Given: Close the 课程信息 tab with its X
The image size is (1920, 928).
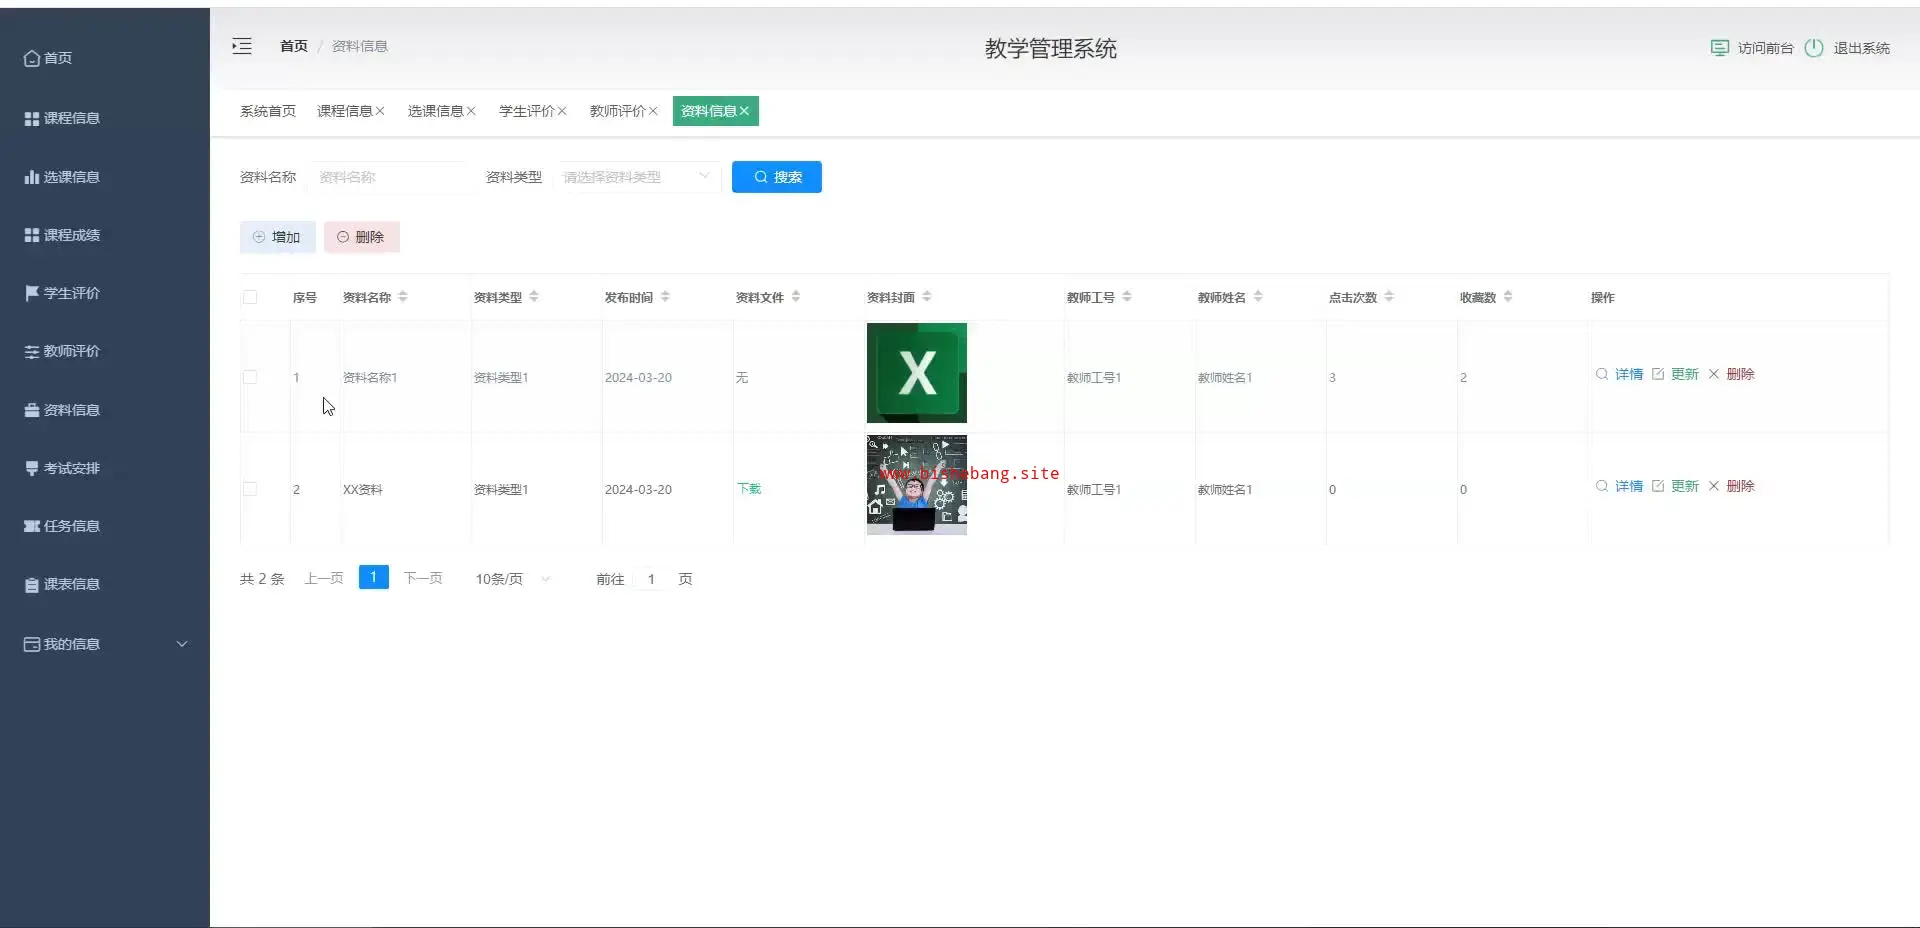Looking at the screenshot, I should (380, 111).
